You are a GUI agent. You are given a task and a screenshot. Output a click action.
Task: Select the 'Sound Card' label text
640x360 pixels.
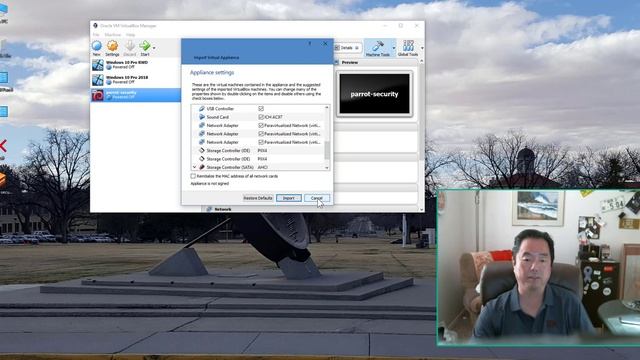click(218, 117)
